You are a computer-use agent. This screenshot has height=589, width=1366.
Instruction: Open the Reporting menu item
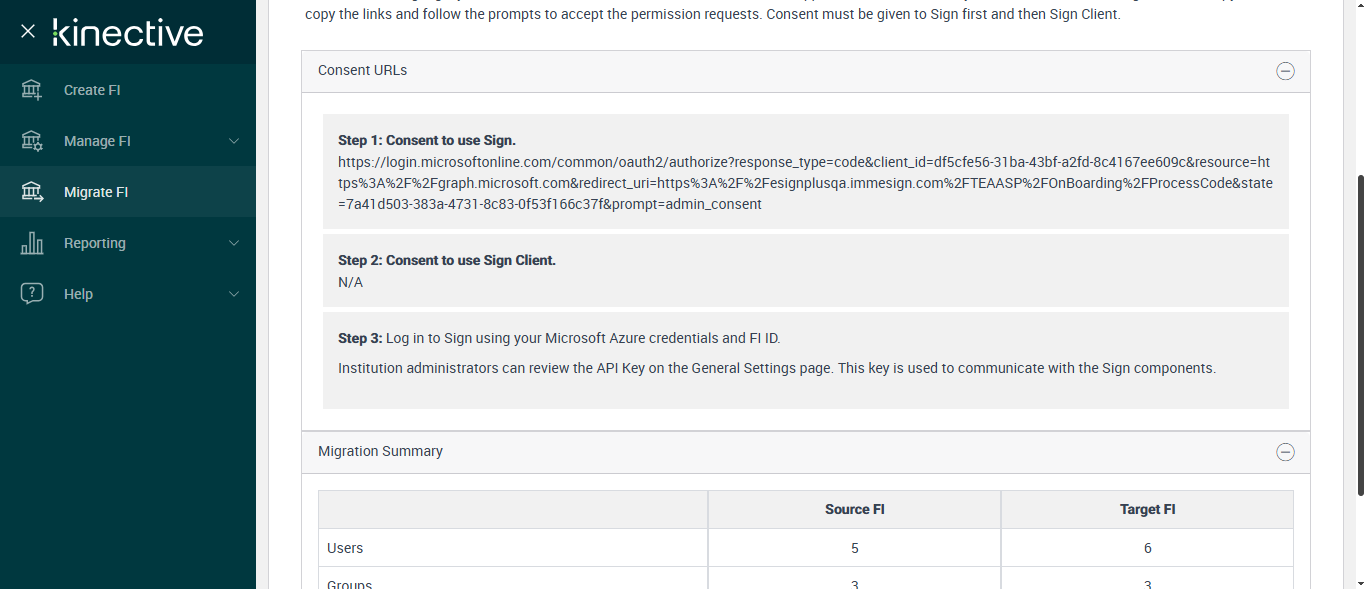click(x=95, y=243)
